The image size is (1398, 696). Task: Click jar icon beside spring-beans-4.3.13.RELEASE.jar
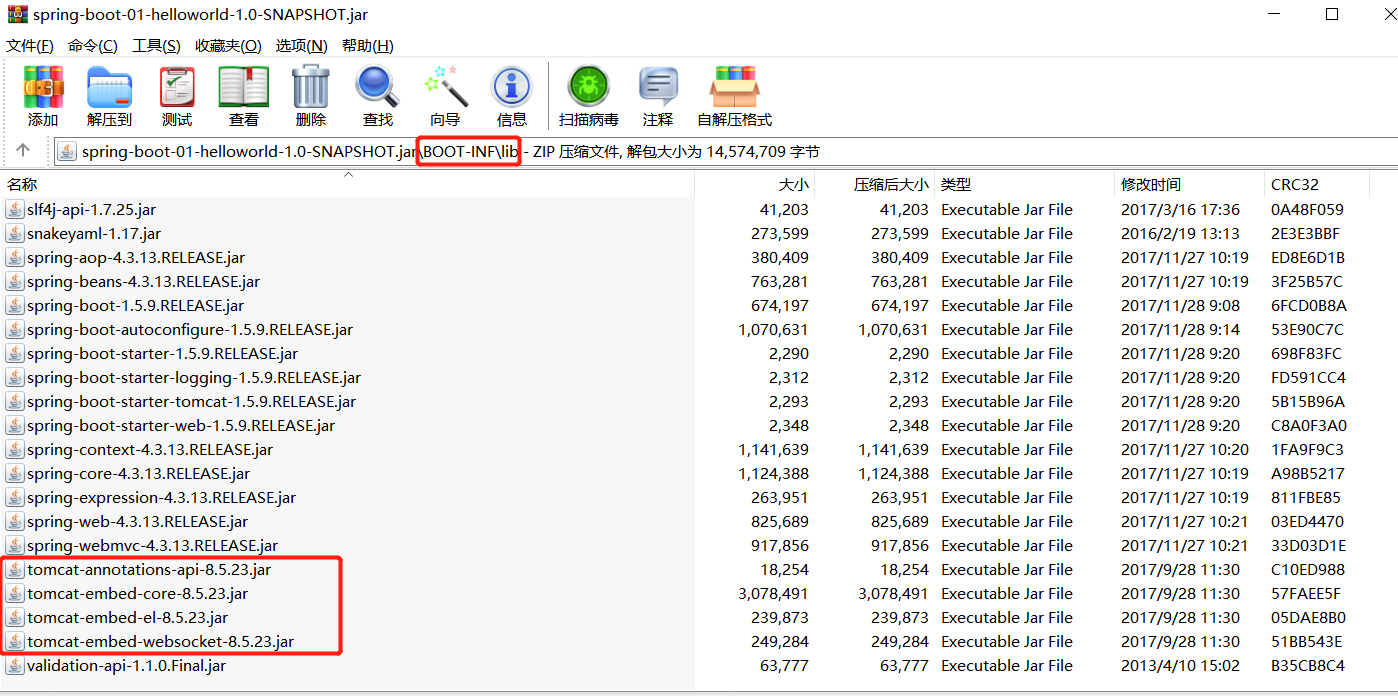point(14,282)
